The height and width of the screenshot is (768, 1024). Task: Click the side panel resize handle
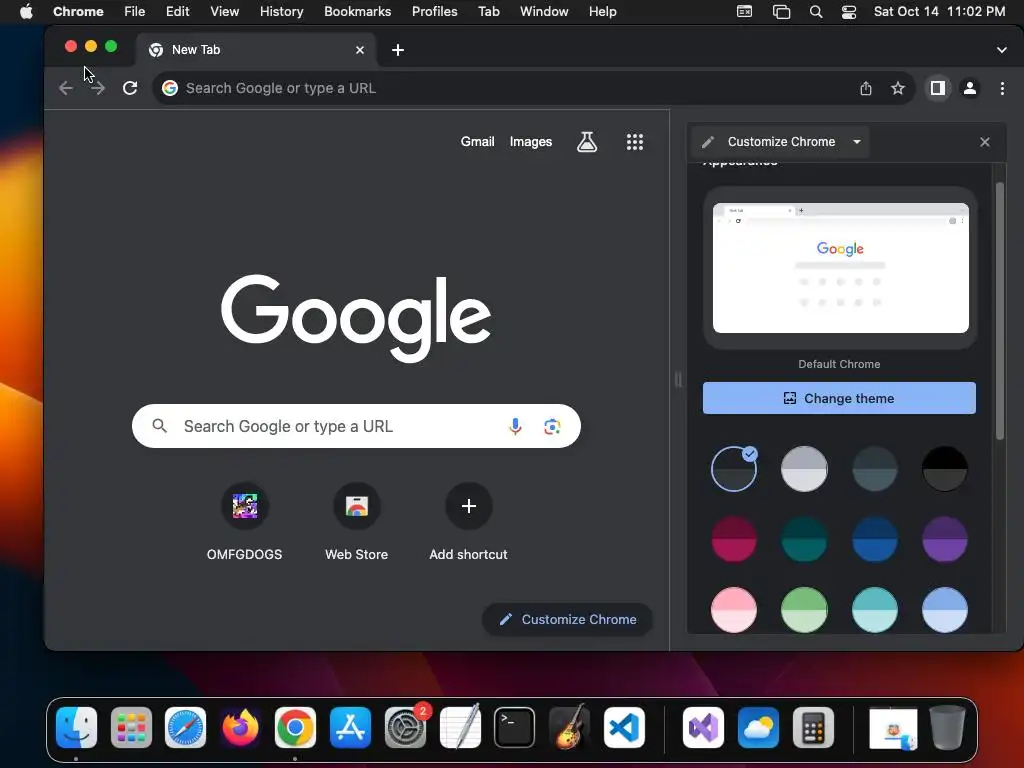pos(678,379)
